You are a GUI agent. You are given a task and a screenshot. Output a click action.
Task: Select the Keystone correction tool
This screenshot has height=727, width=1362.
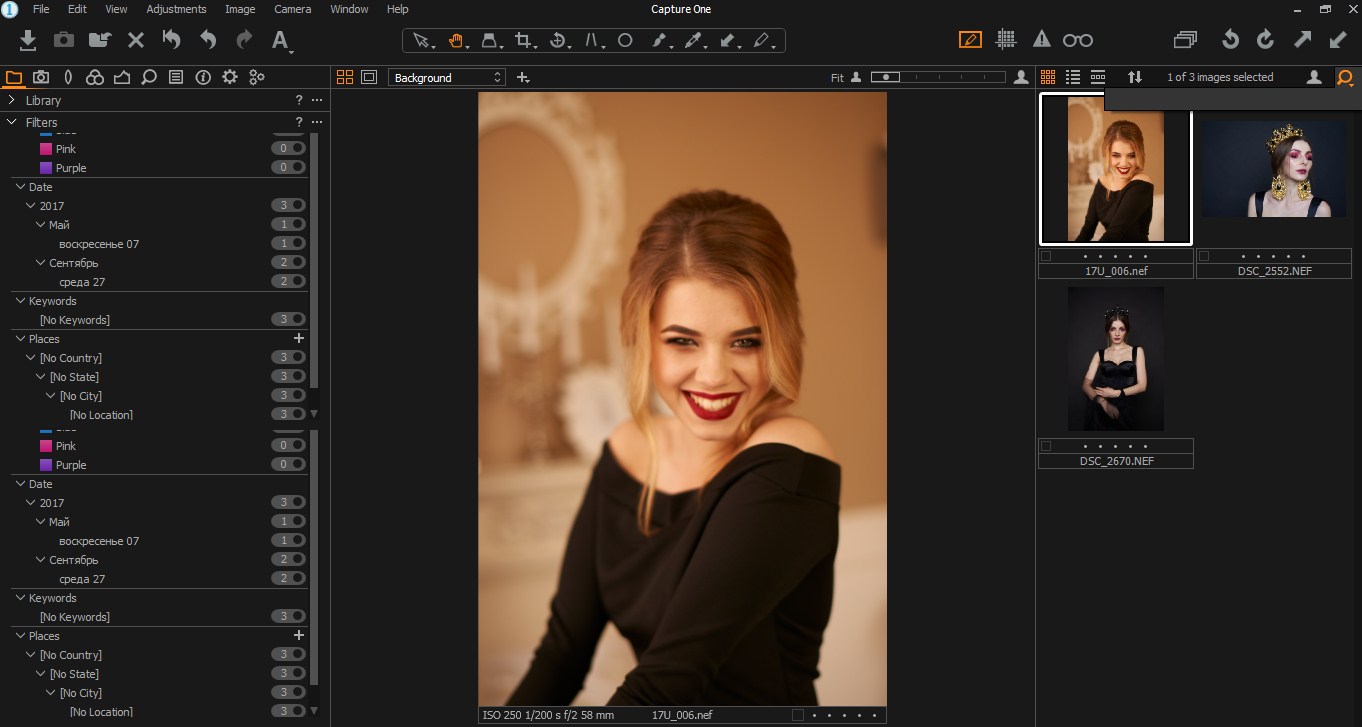click(593, 40)
